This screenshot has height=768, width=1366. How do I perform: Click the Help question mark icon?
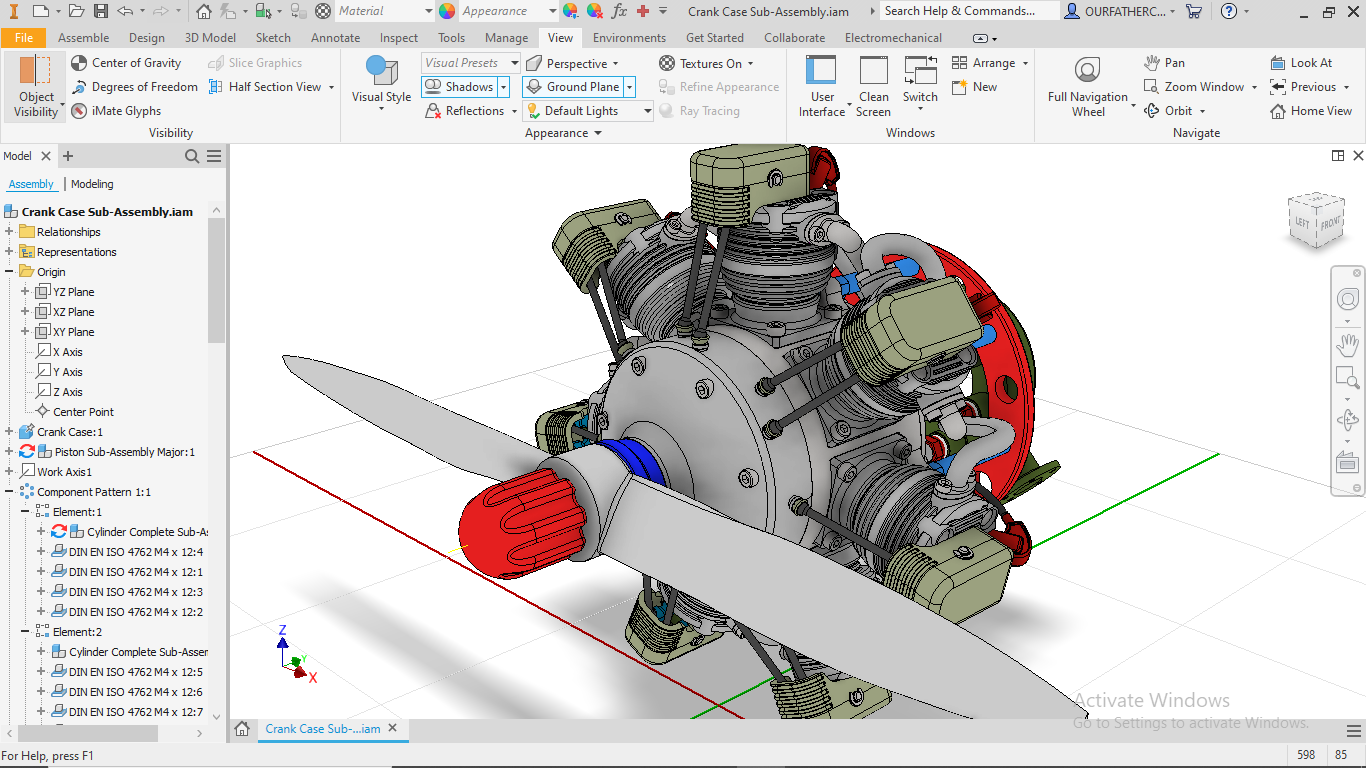click(x=1228, y=11)
